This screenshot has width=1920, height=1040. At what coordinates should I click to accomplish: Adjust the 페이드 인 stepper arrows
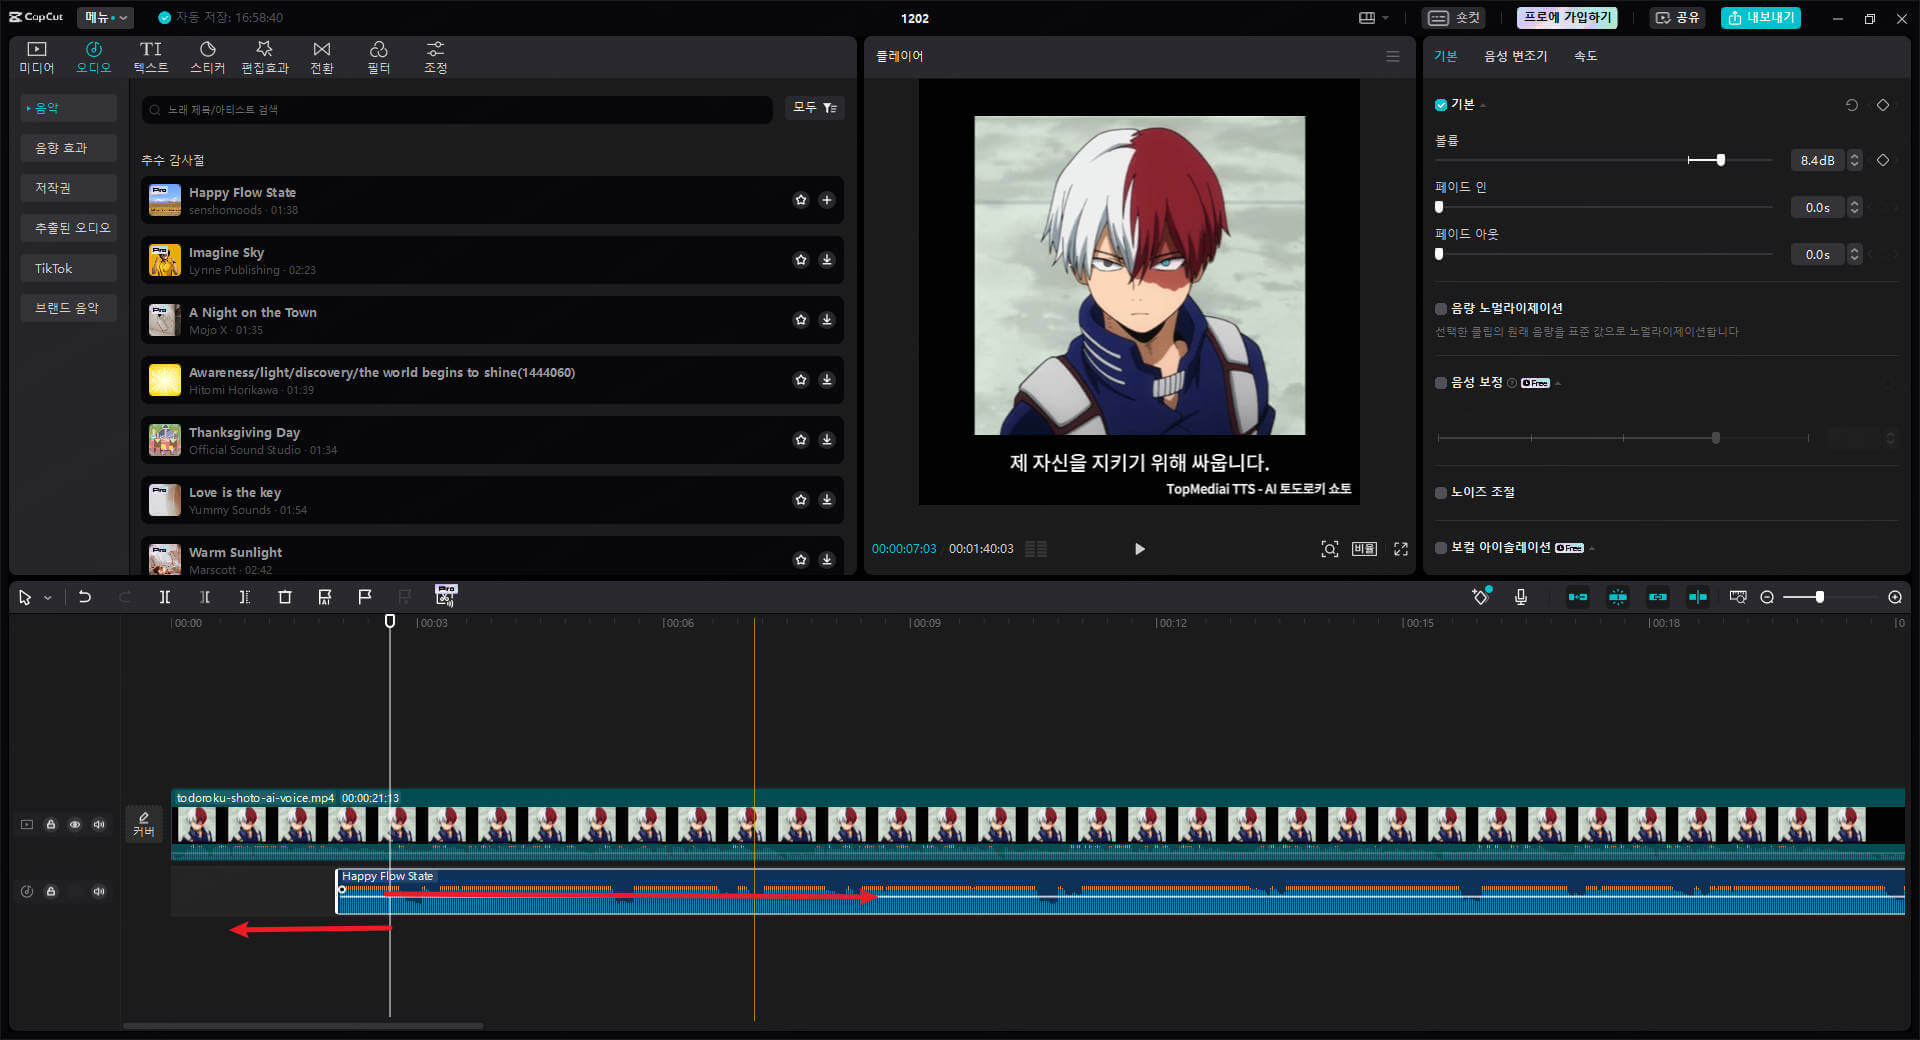(x=1855, y=208)
